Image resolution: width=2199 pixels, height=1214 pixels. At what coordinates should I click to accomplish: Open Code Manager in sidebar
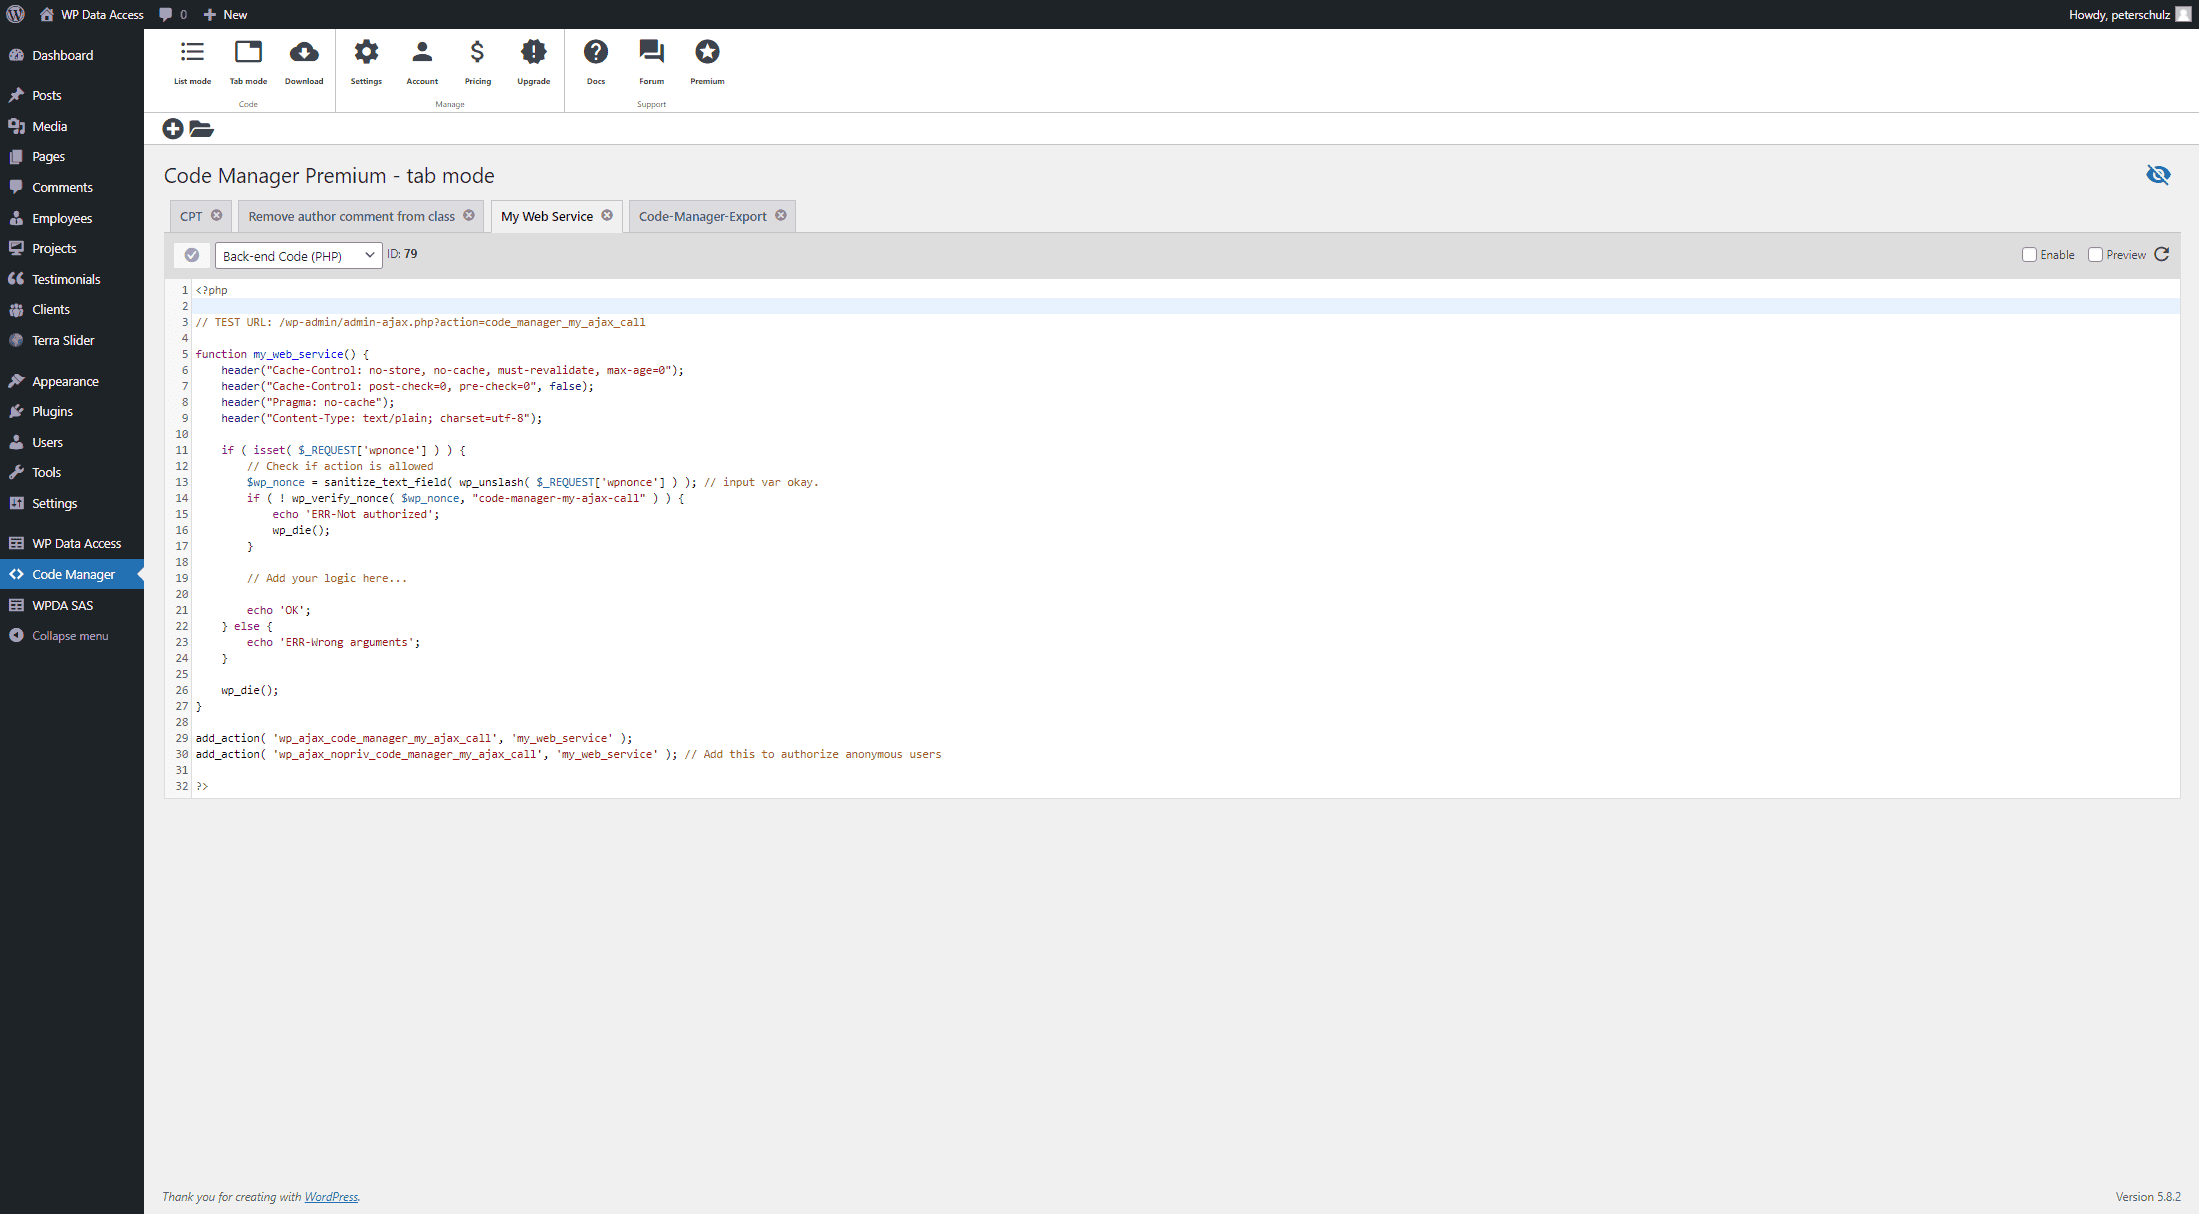(72, 574)
